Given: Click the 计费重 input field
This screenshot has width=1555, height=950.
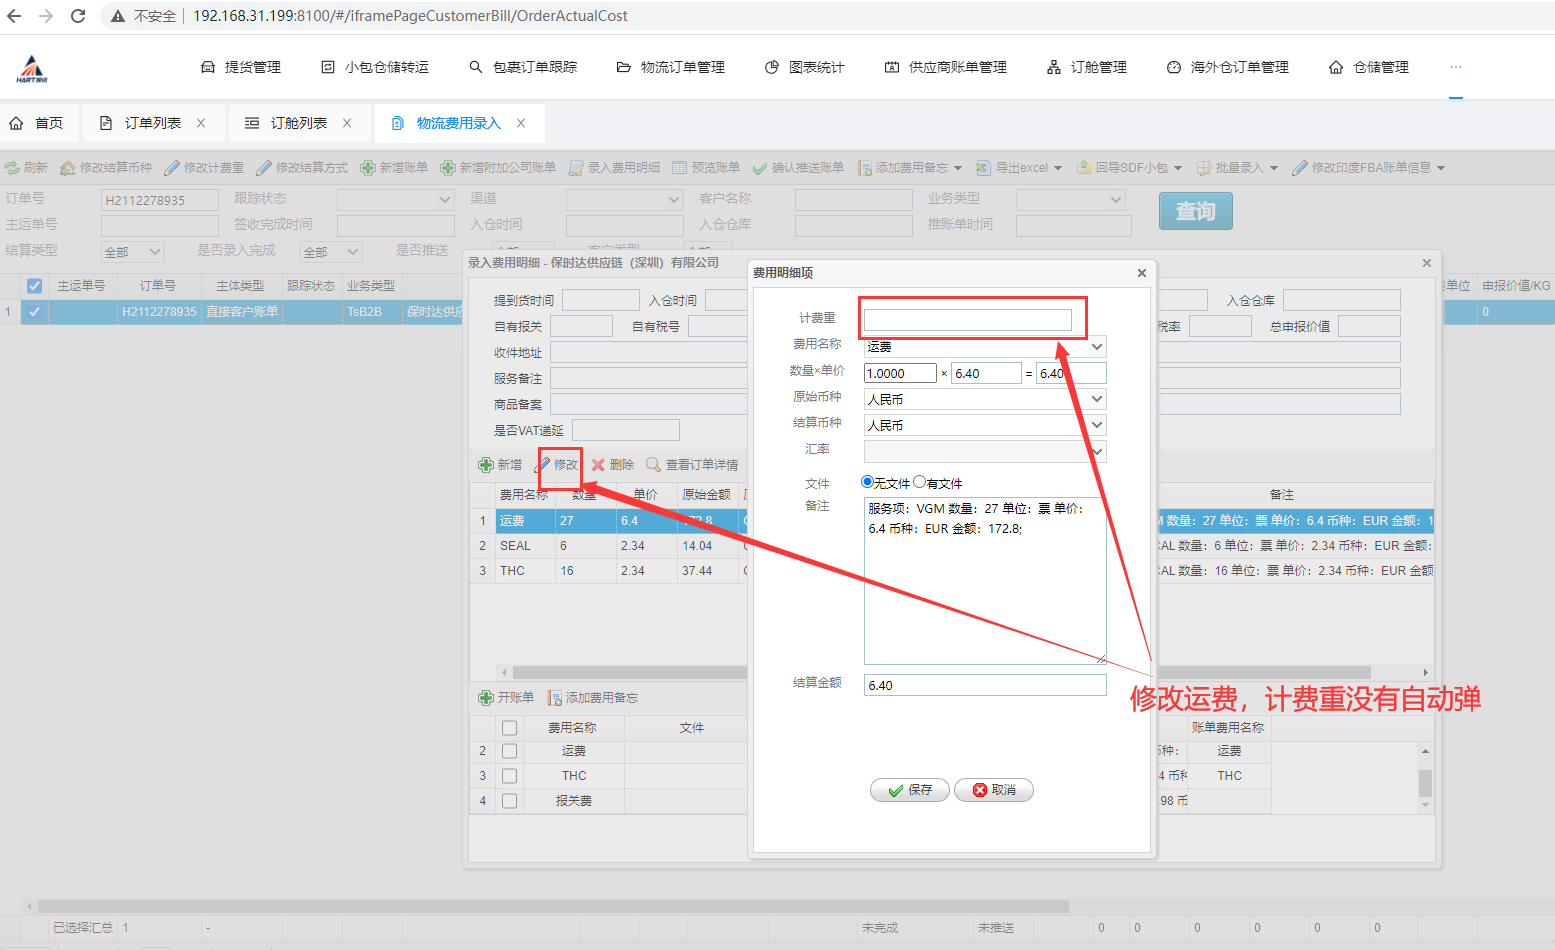Looking at the screenshot, I should [x=967, y=319].
